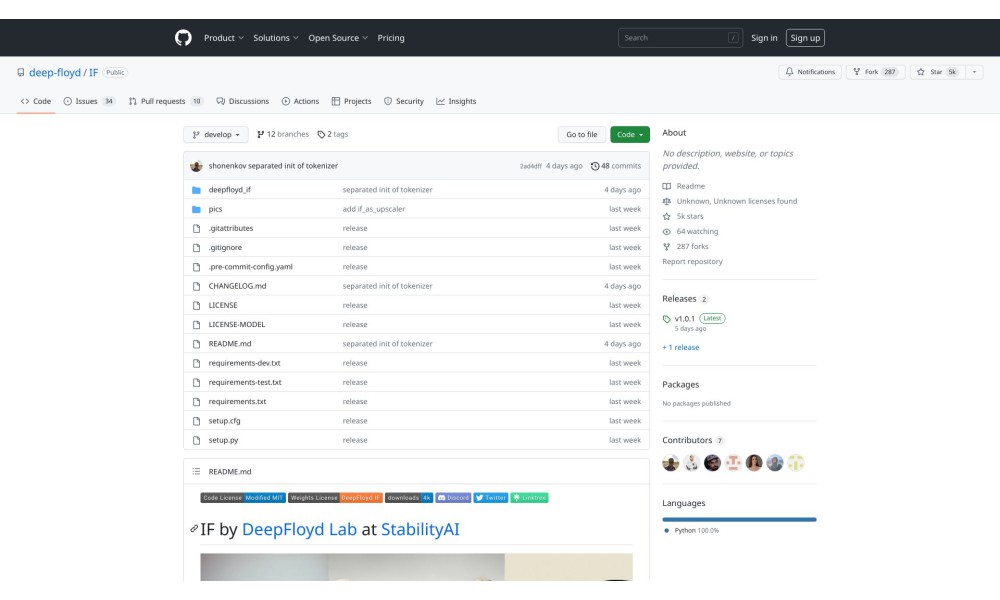Click the repository icon beside deep-floyd
This screenshot has height=600, width=1000.
tap(21, 73)
